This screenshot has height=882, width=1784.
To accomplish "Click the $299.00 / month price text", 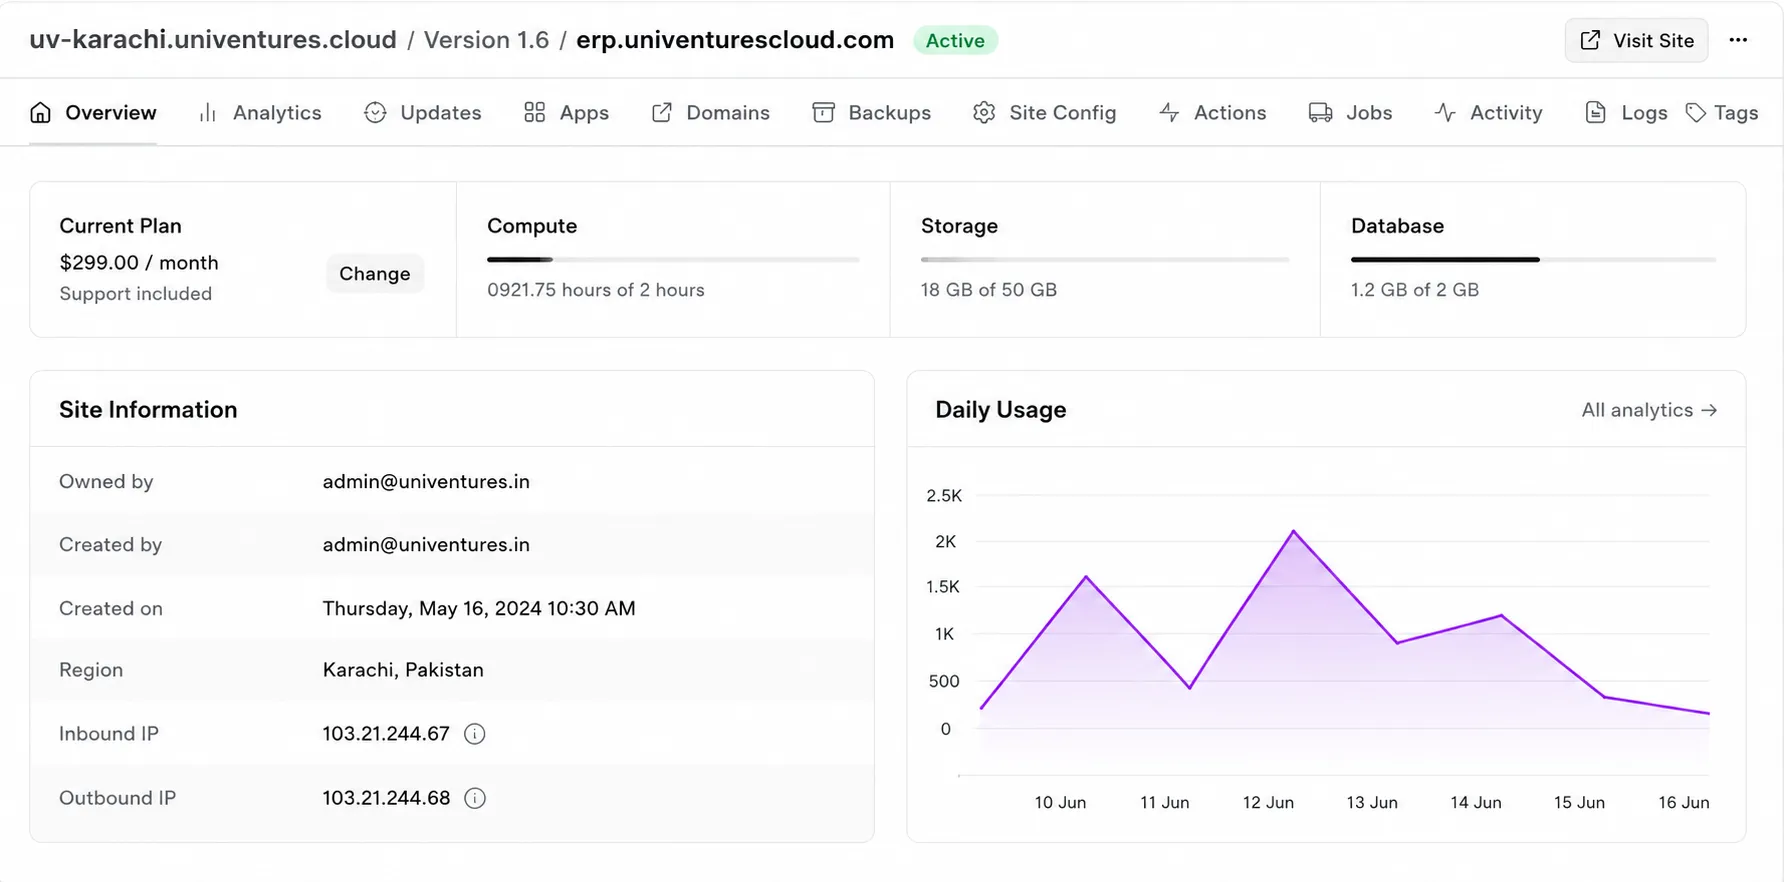I will point(139,263).
